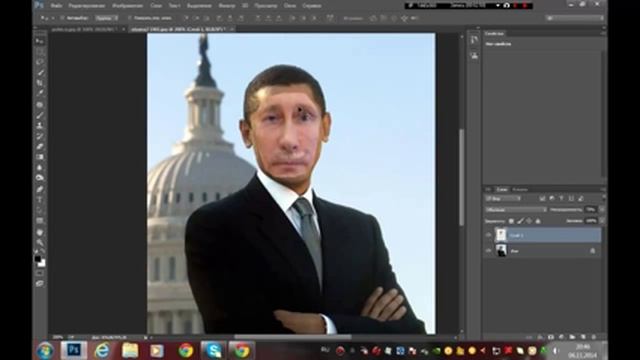Lock layer position

pyautogui.click(x=529, y=221)
